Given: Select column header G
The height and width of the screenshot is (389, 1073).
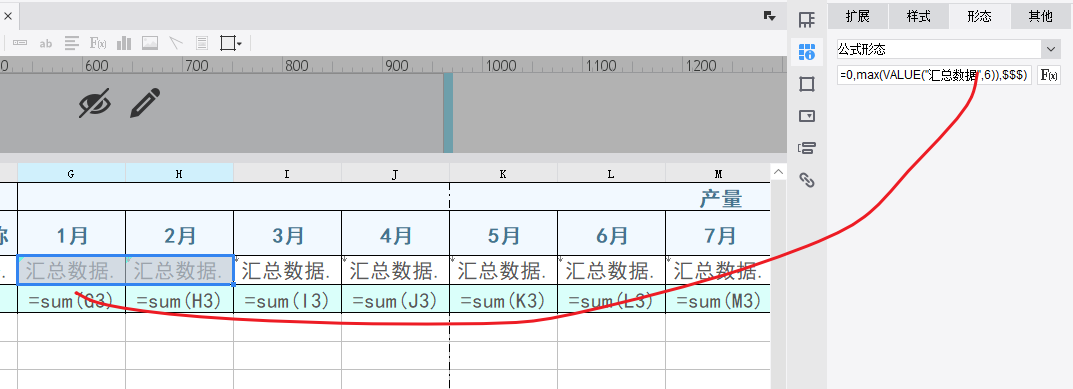Looking at the screenshot, I should tap(71, 174).
